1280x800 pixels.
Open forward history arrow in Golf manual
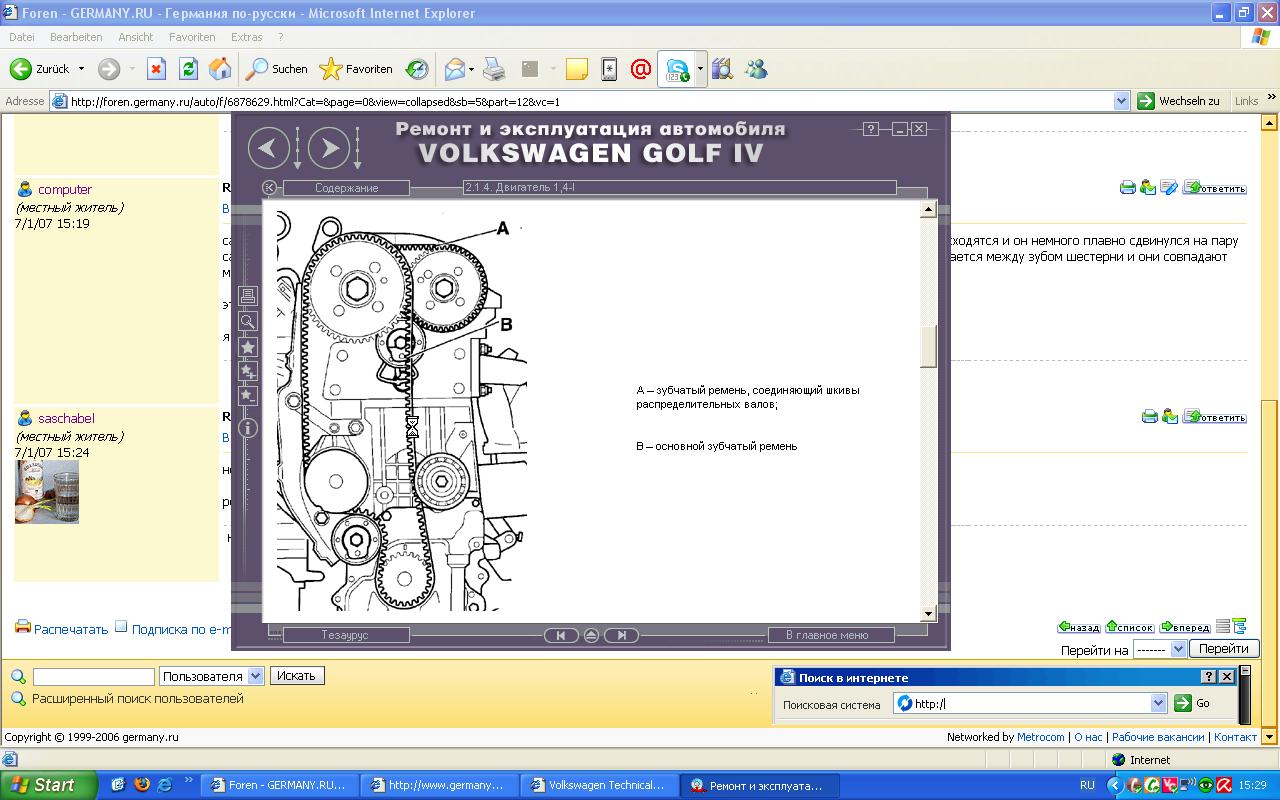pos(357,148)
